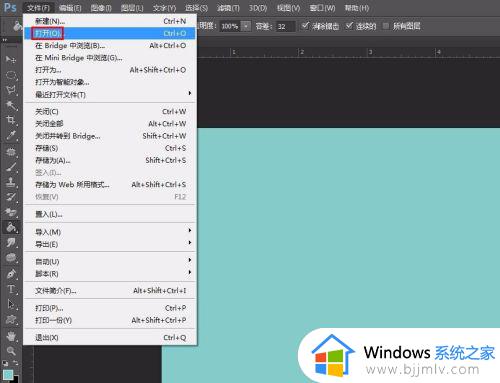The height and width of the screenshot is (383, 500).
Task: Swap foreground and background colors icon
Action: pyautogui.click(x=15, y=363)
